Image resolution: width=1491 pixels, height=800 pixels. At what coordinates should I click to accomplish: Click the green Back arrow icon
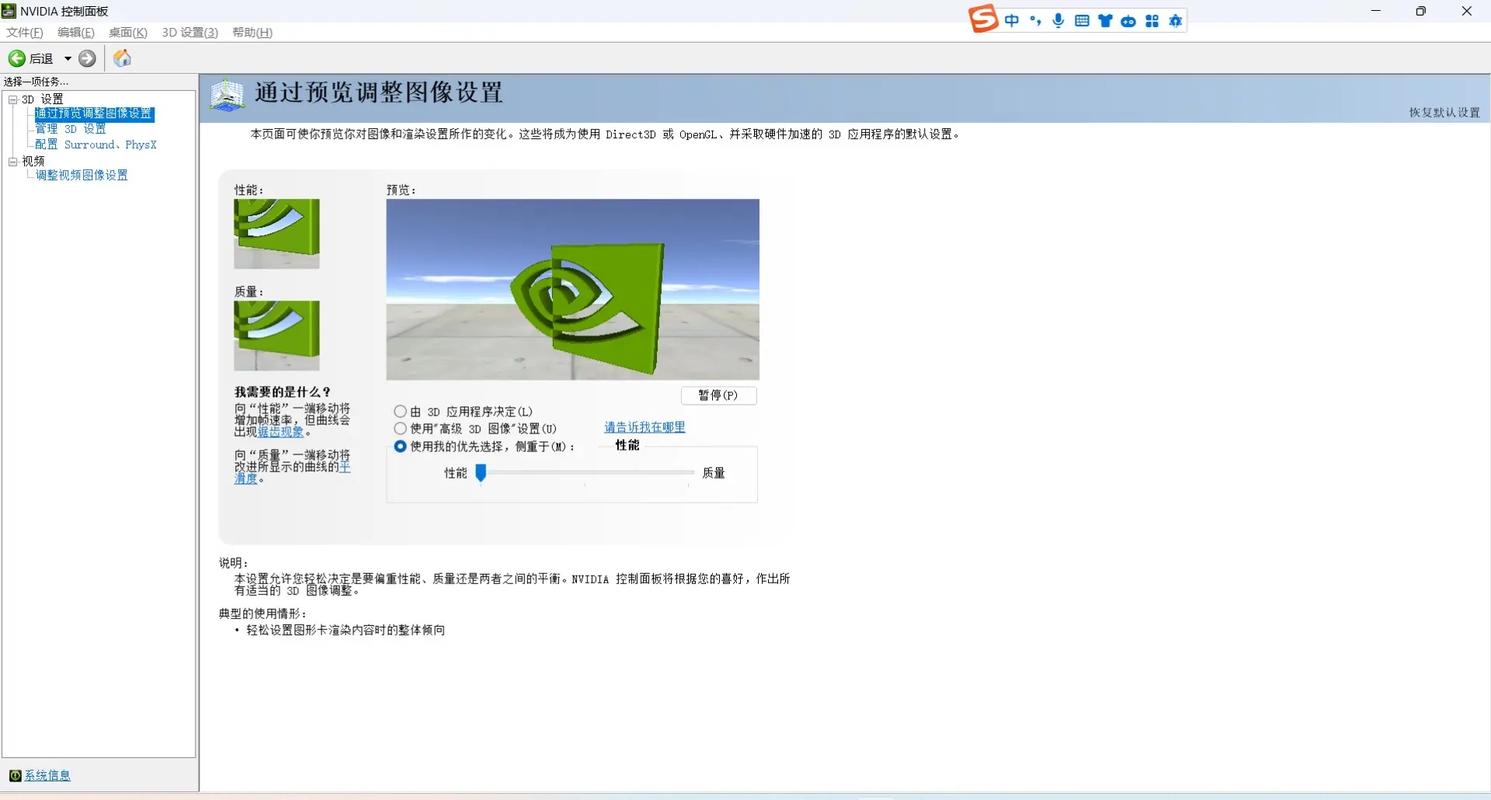[16, 58]
